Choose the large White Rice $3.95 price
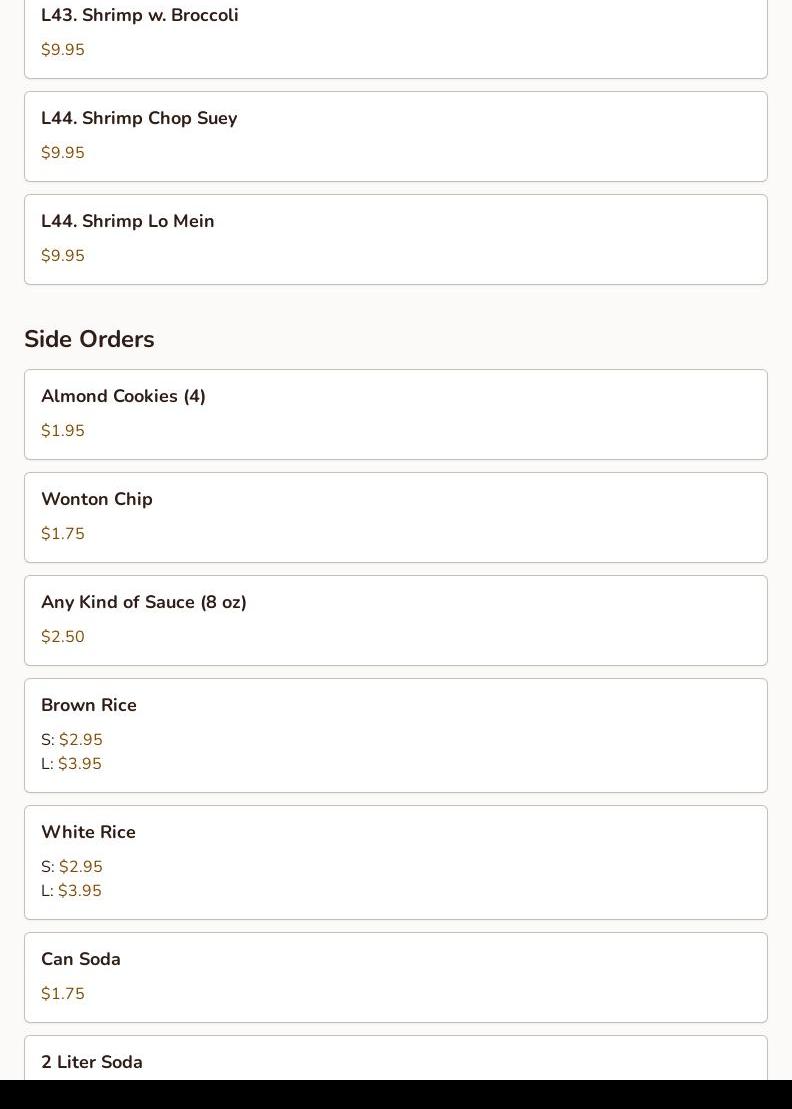This screenshot has height=1109, width=792. coord(79,891)
